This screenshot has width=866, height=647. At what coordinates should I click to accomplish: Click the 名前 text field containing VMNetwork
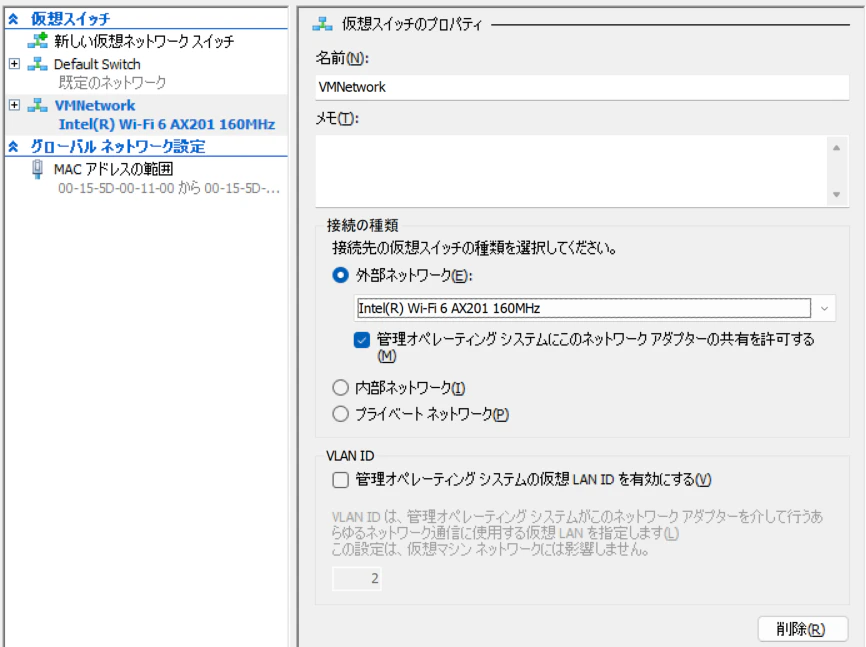(x=582, y=87)
